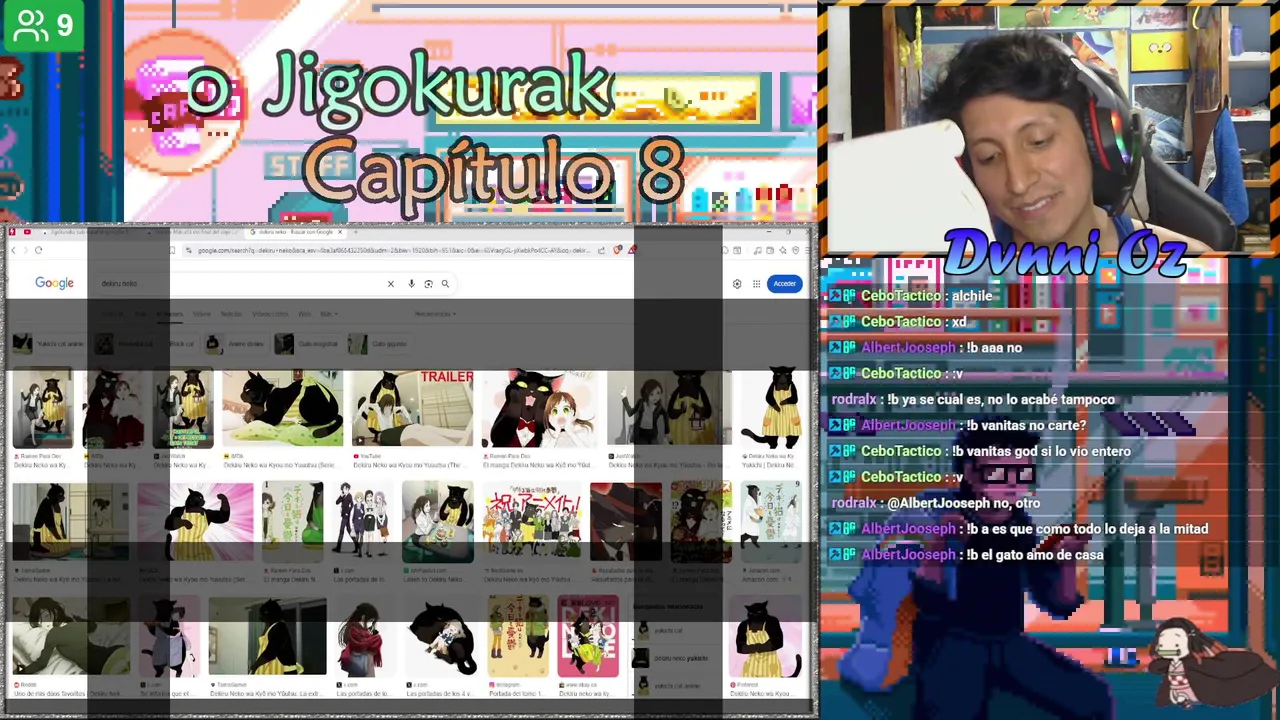
Task: Open the YouTube TRAILER image result
Action: [x=412, y=408]
